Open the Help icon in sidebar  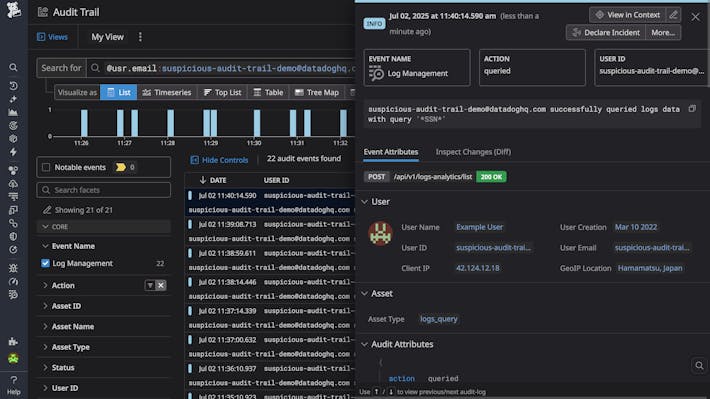click(x=13, y=385)
